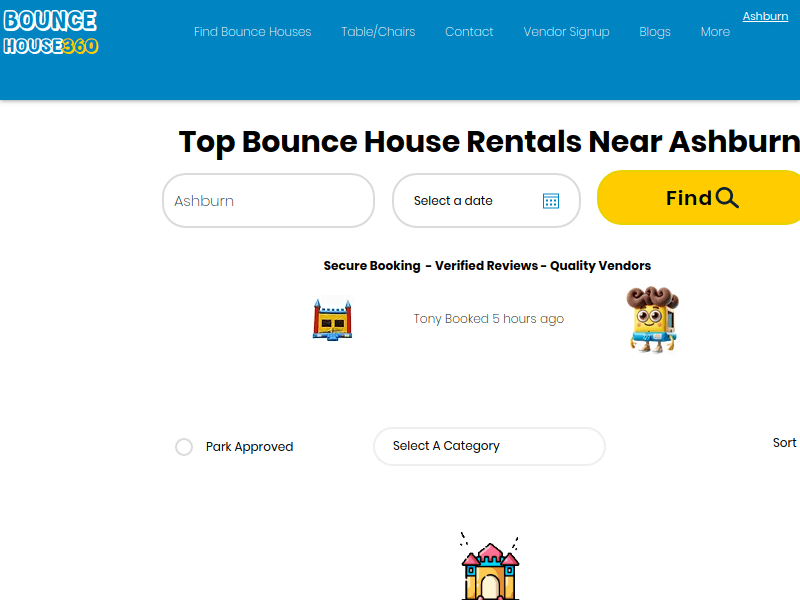Go to the Contact page
The image size is (800, 600).
click(469, 32)
